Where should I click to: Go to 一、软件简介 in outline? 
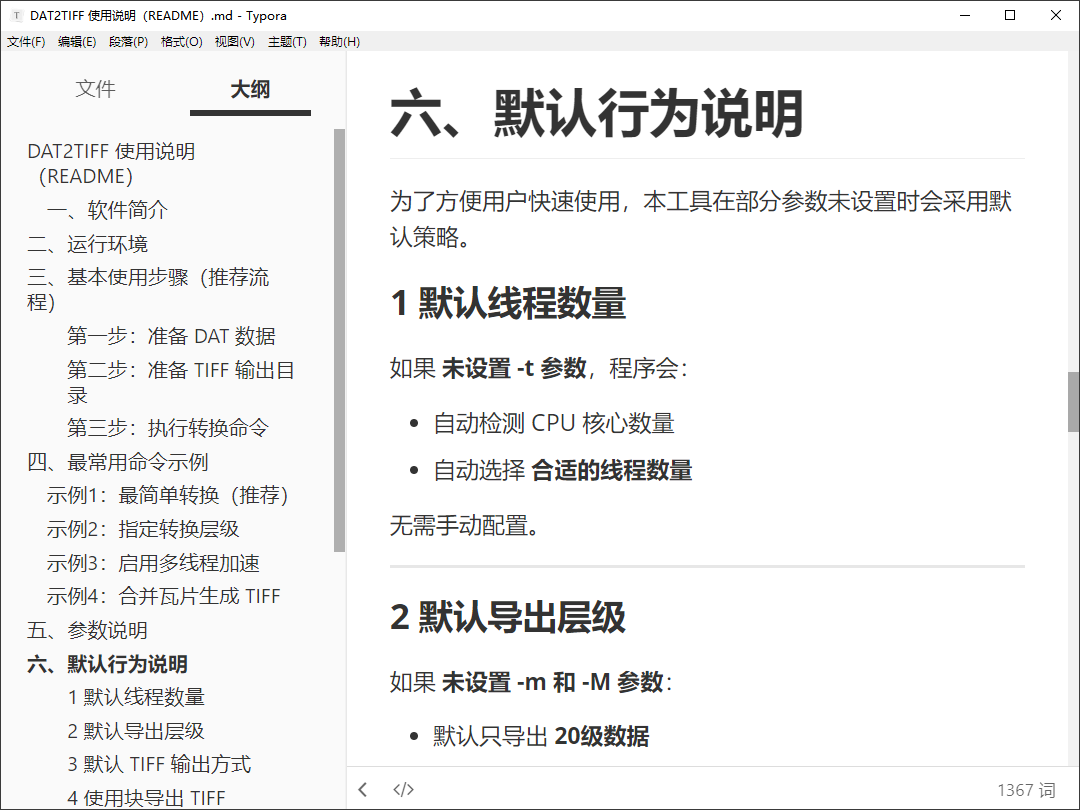[x=107, y=210]
